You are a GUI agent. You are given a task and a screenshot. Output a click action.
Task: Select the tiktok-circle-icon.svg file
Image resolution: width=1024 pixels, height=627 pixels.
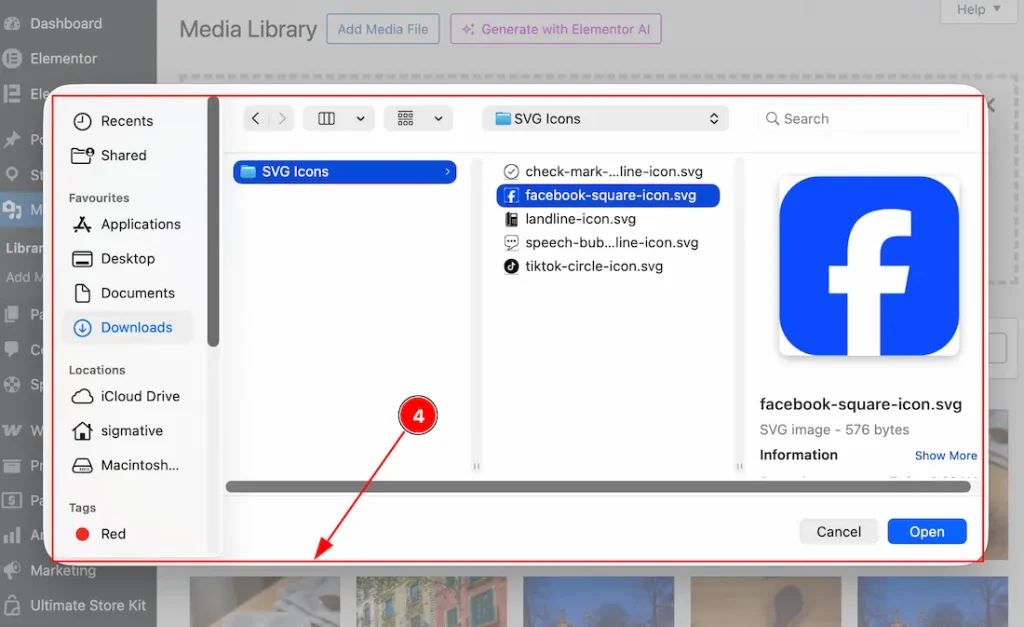(593, 267)
